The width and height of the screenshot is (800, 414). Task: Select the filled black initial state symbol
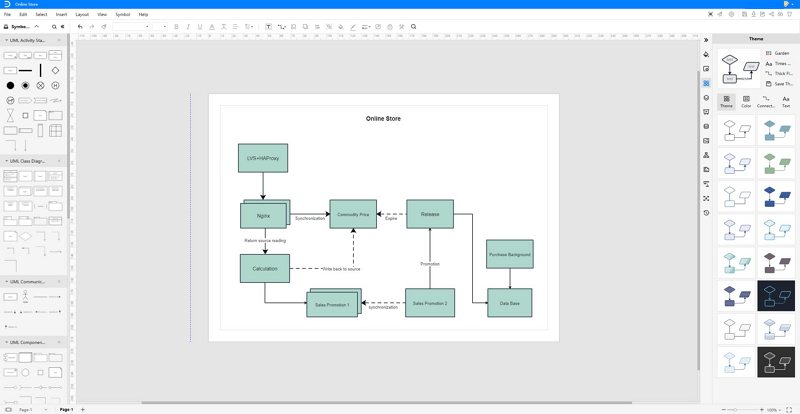click(x=10, y=86)
